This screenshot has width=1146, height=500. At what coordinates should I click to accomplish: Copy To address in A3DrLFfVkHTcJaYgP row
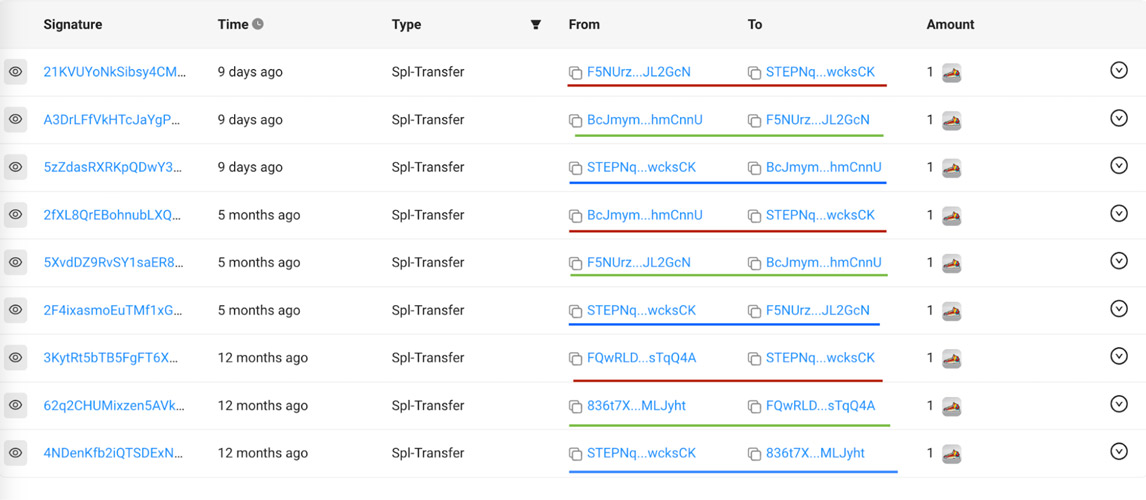754,121
